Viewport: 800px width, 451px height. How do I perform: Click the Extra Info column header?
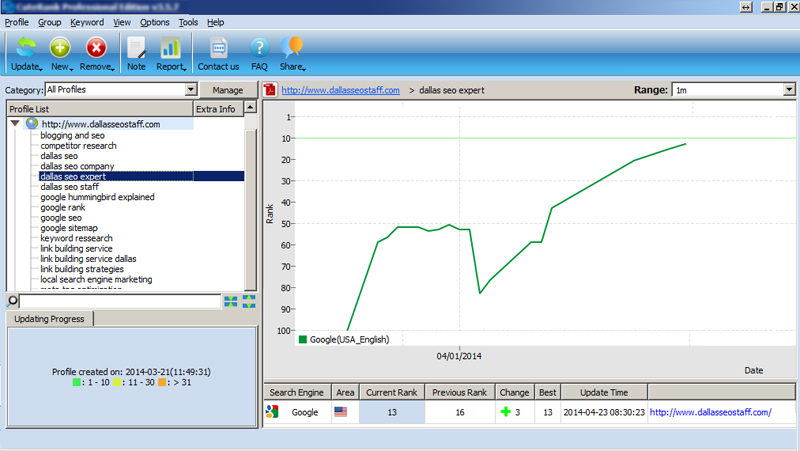click(218, 109)
